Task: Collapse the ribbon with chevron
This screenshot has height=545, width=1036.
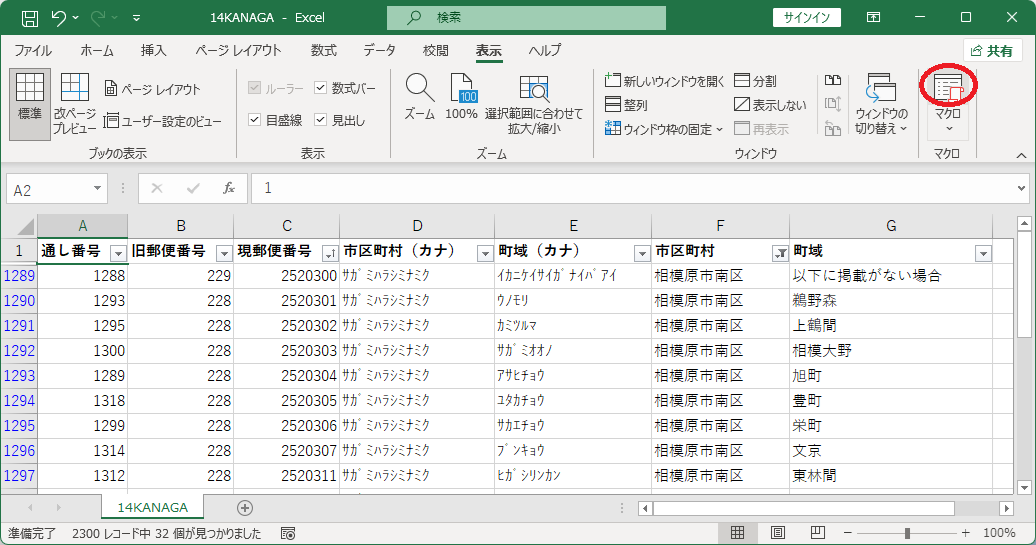Action: [1021, 155]
